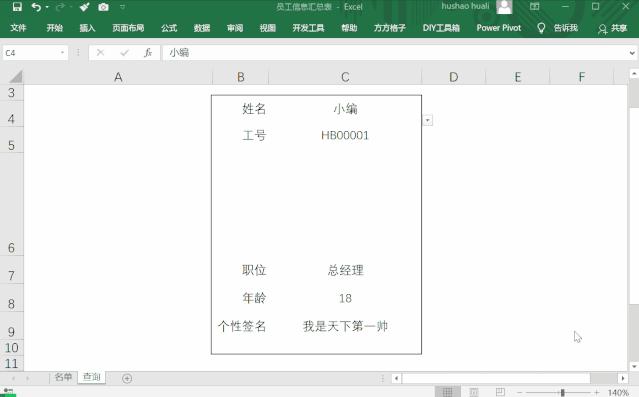Click the Insert Function fx icon
The width and height of the screenshot is (639, 397).
coord(148,53)
